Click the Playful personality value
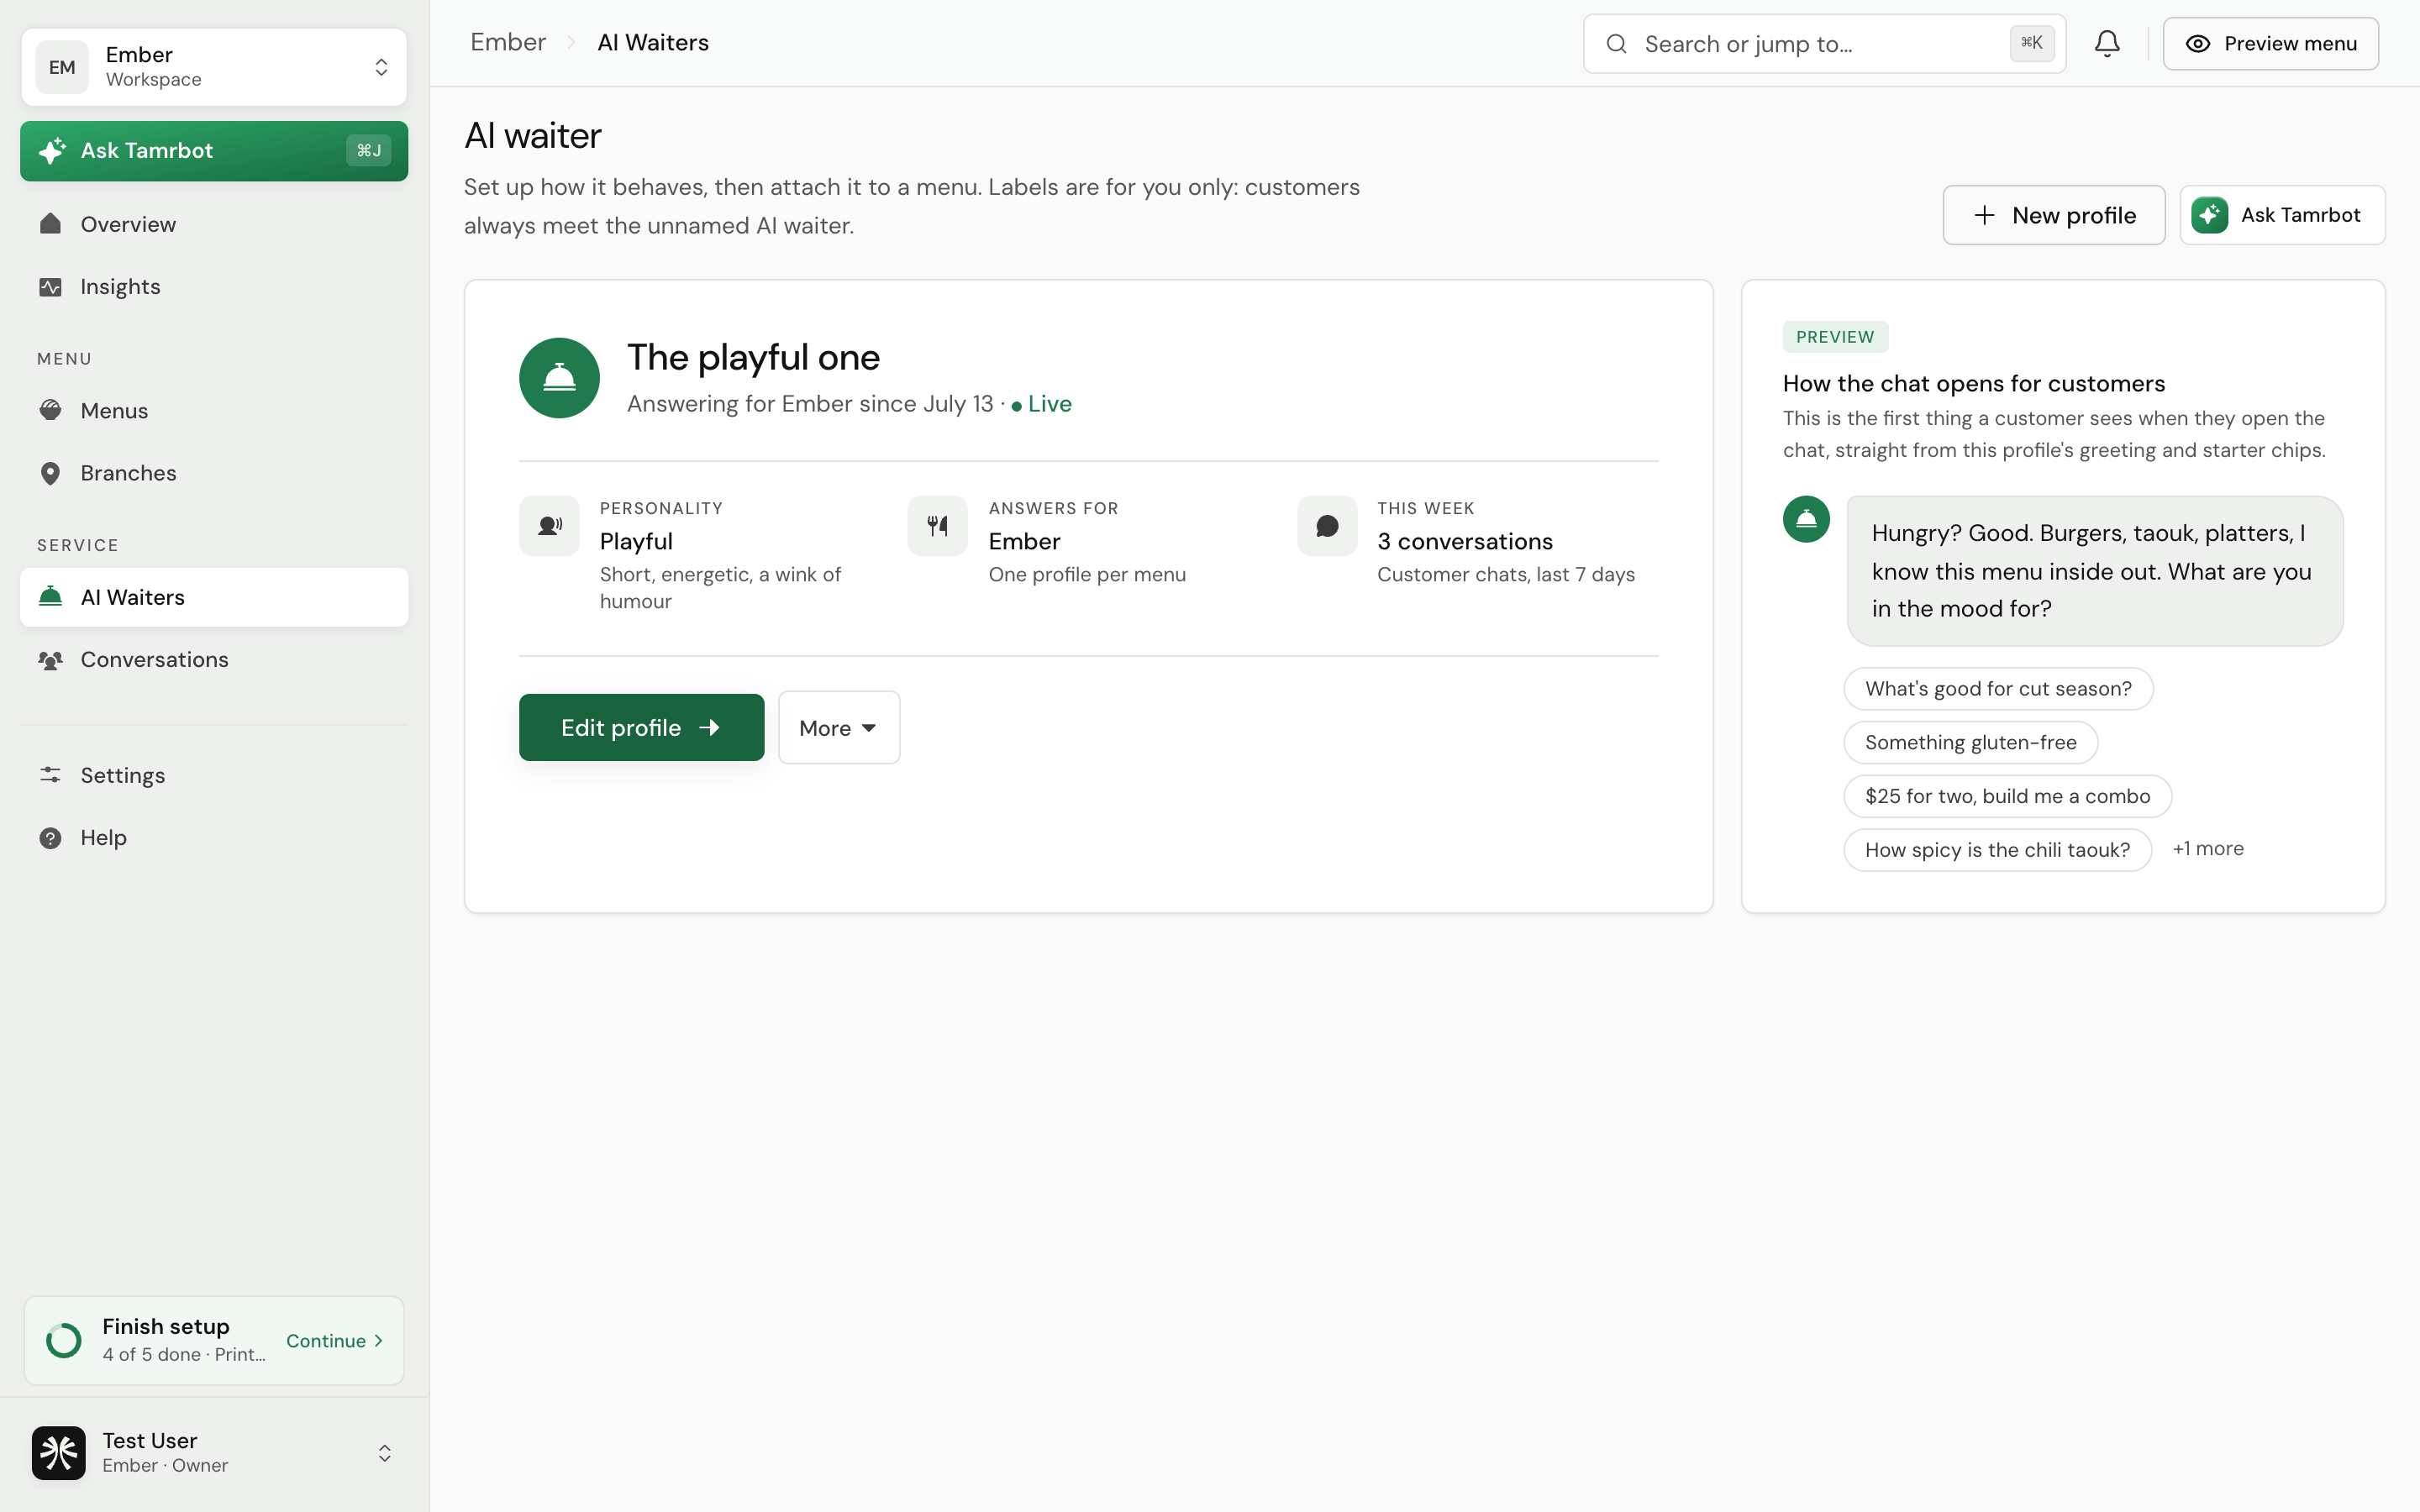Screen dimensions: 2420x1512 pyautogui.click(x=636, y=541)
